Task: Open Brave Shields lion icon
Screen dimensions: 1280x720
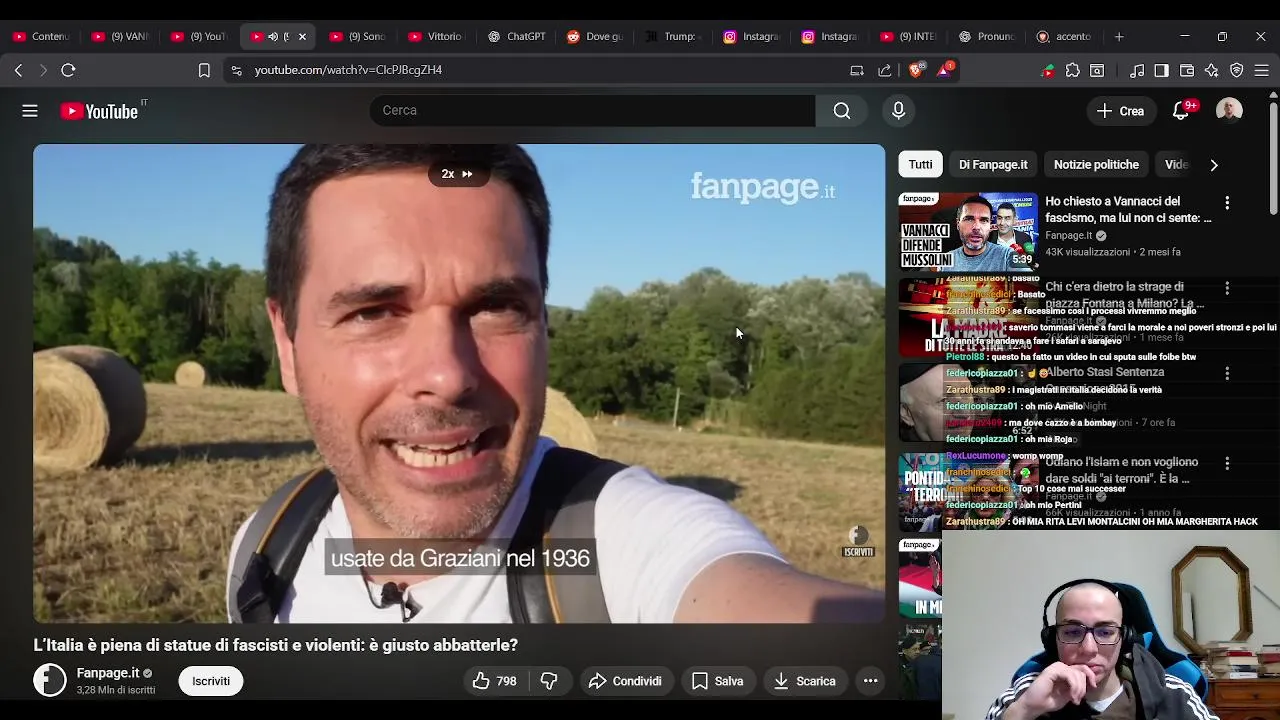Action: coord(916,70)
